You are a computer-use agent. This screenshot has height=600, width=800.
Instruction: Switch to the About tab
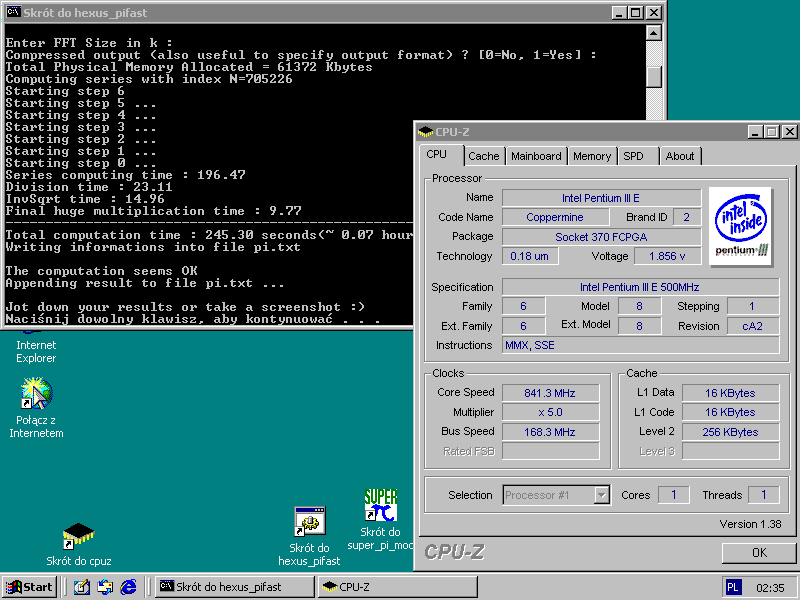click(680, 156)
